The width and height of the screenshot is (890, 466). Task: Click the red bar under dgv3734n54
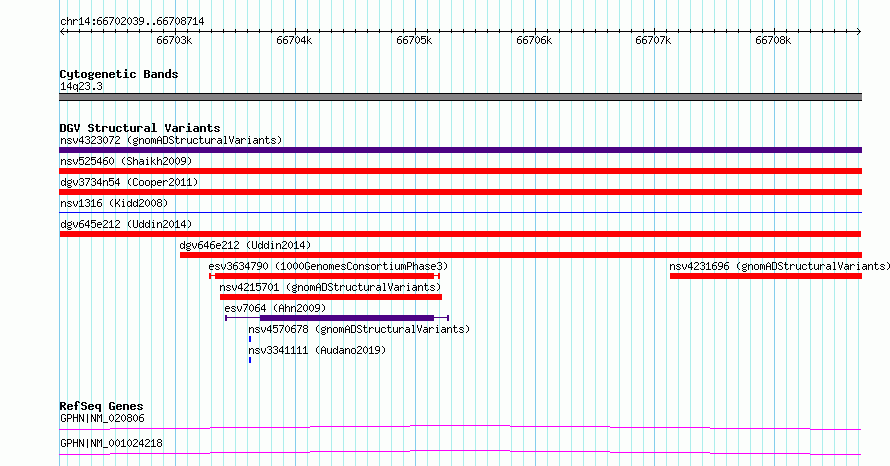coord(460,192)
